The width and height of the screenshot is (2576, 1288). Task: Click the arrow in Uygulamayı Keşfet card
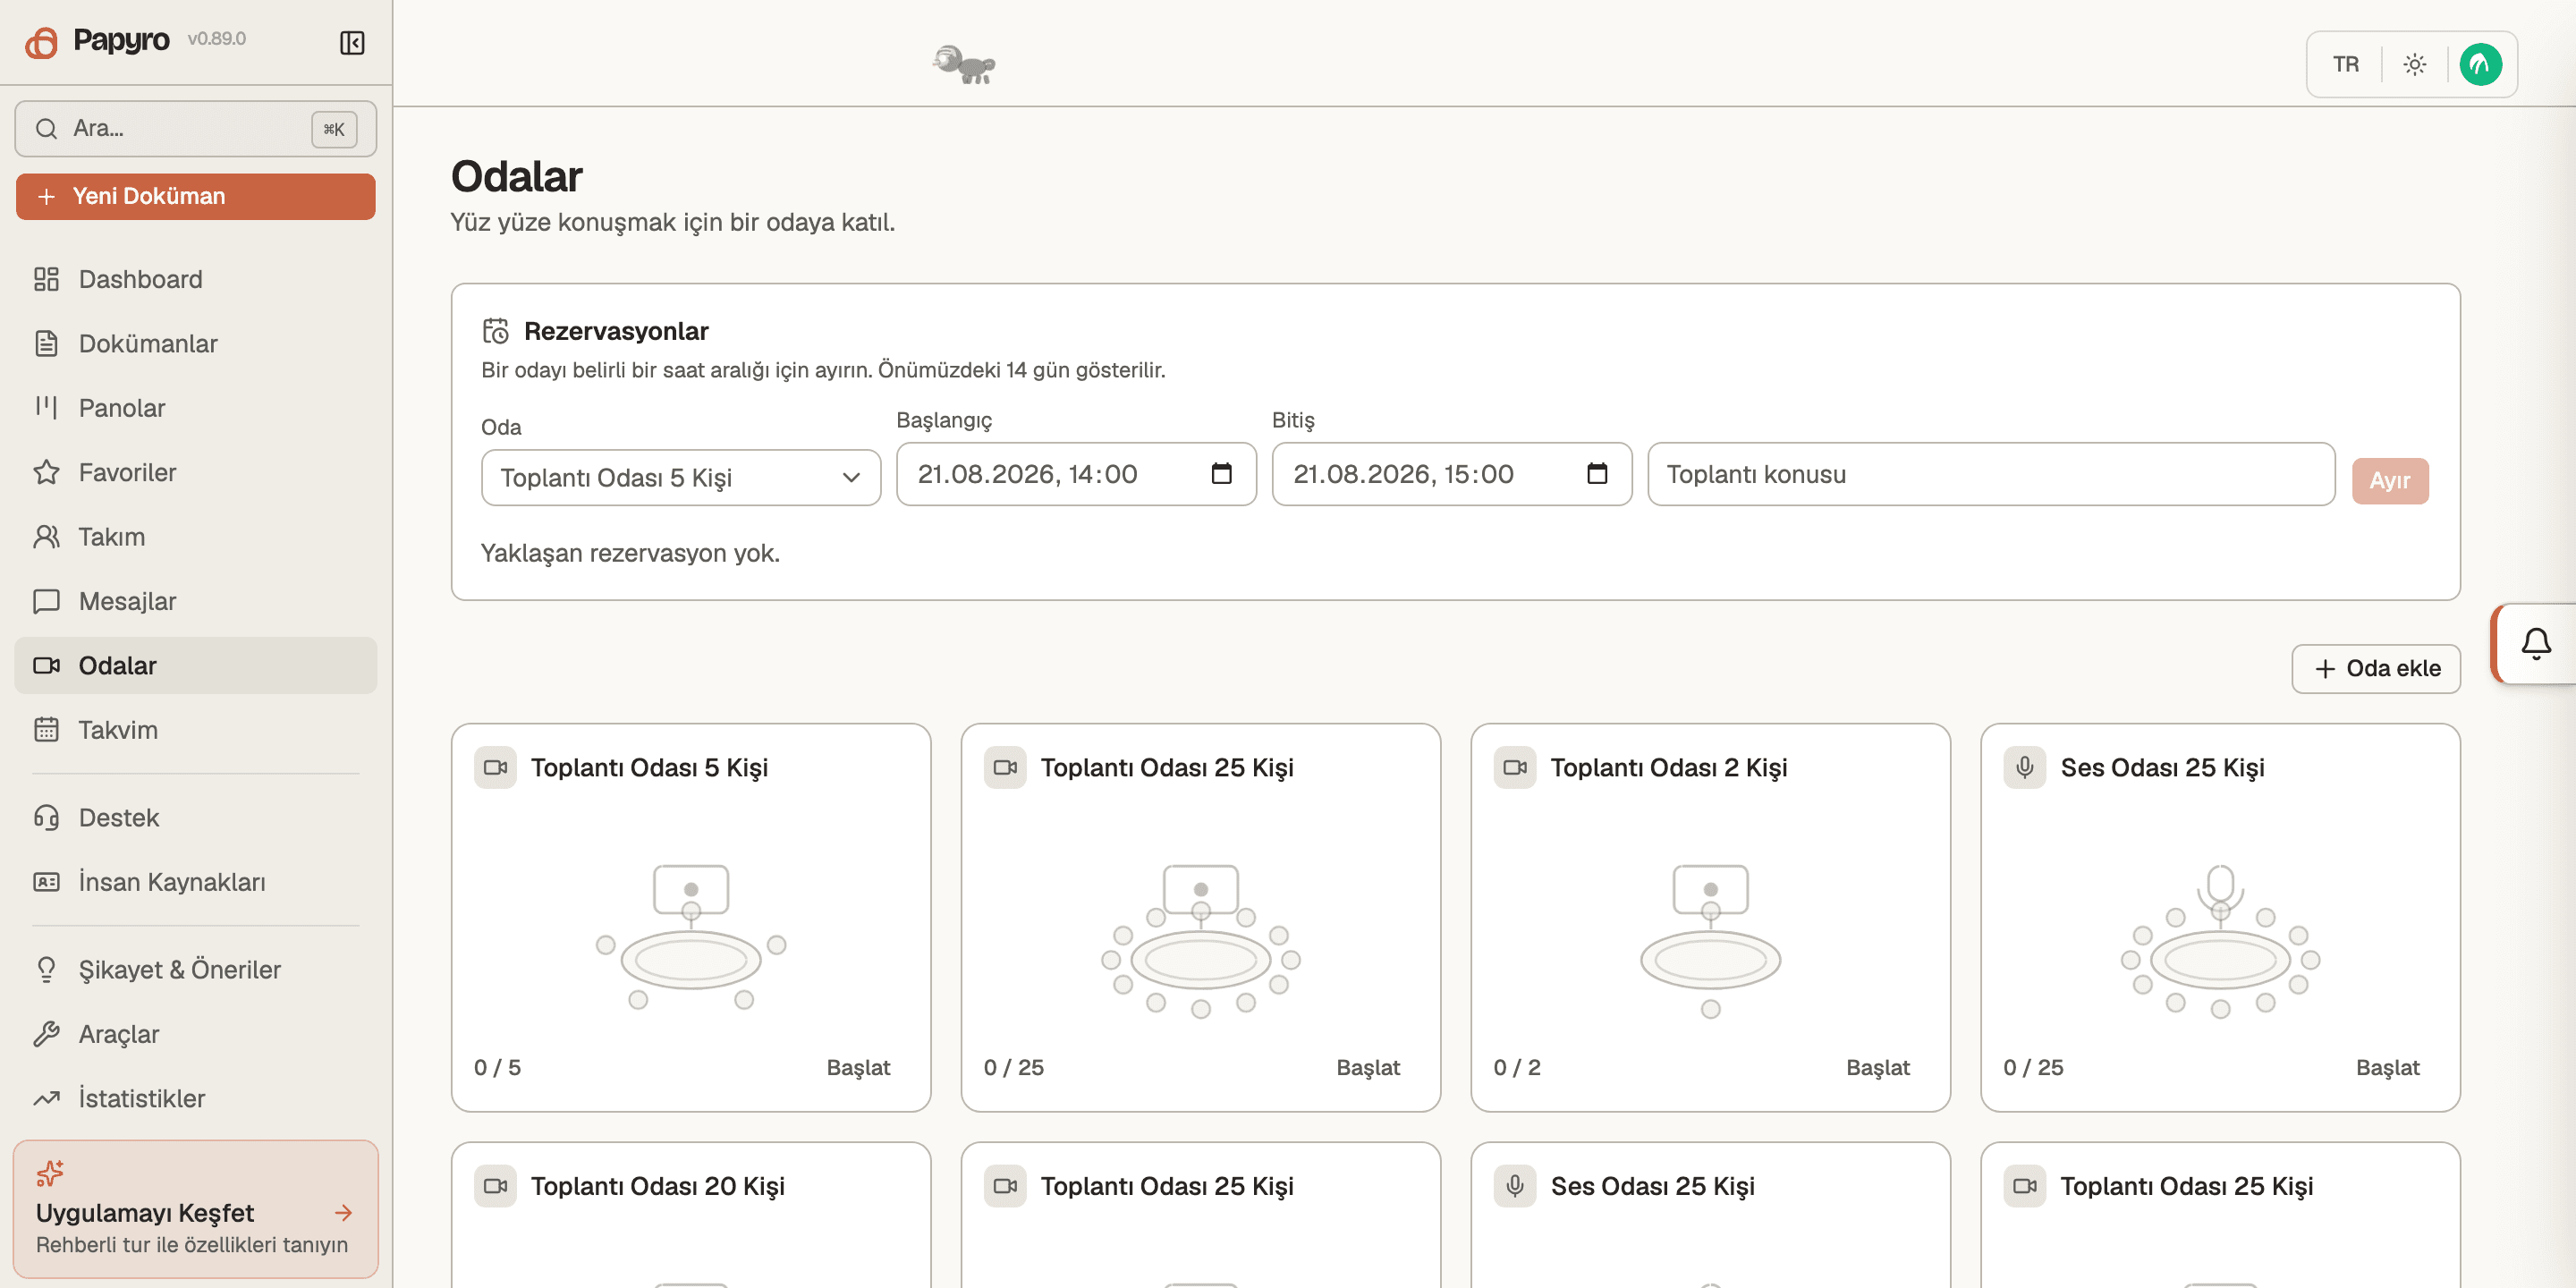coord(343,1212)
